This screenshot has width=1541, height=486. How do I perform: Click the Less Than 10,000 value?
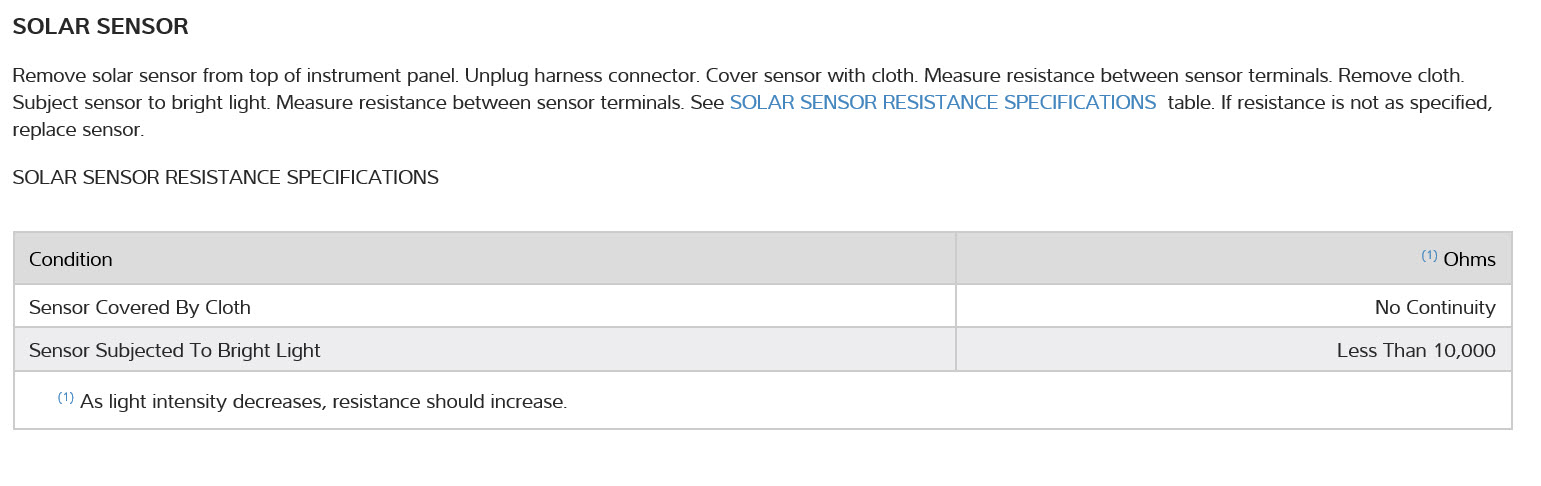coord(1416,351)
